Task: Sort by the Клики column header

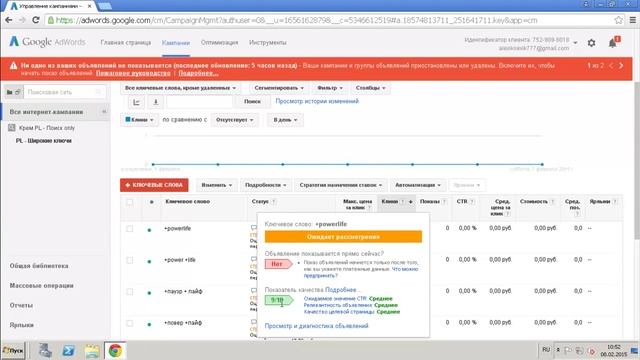Action: pyautogui.click(x=390, y=202)
